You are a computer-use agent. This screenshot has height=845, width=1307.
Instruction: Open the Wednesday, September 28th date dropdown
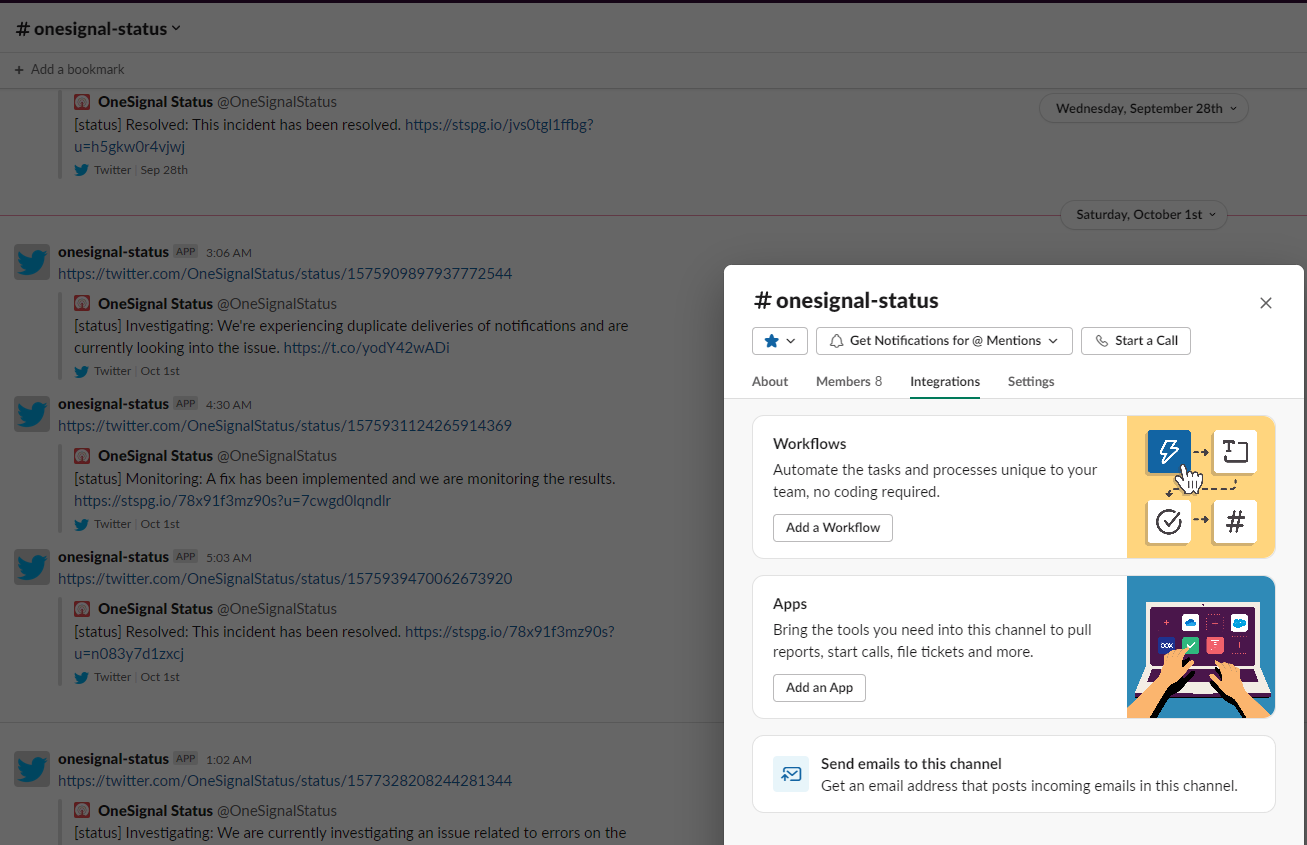(x=1144, y=108)
